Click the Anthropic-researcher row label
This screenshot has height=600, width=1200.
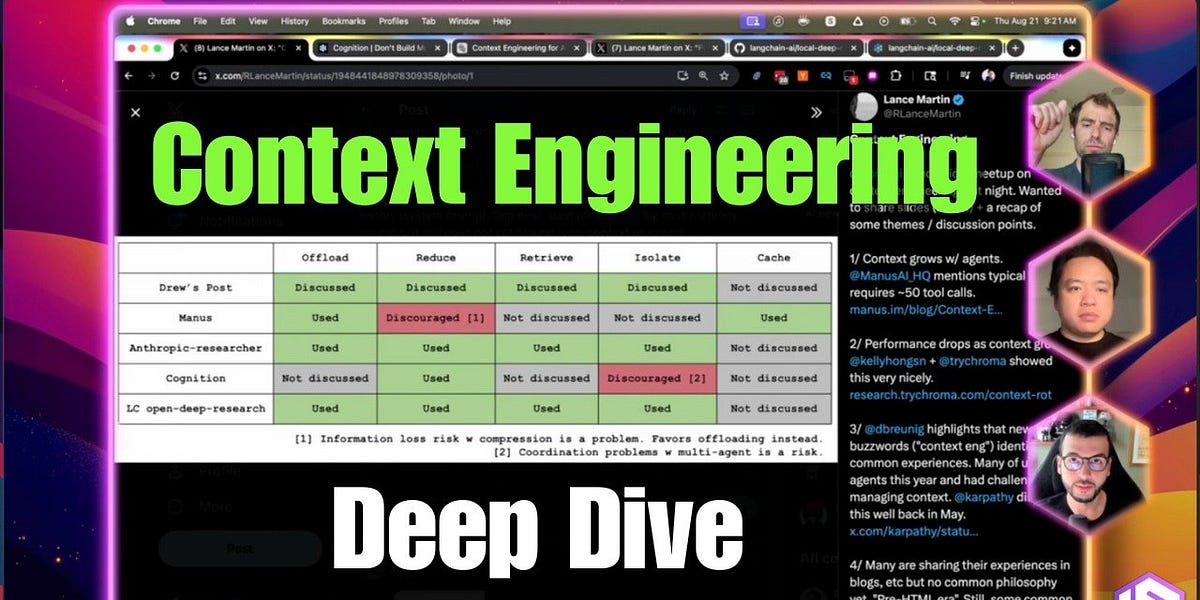click(x=196, y=348)
